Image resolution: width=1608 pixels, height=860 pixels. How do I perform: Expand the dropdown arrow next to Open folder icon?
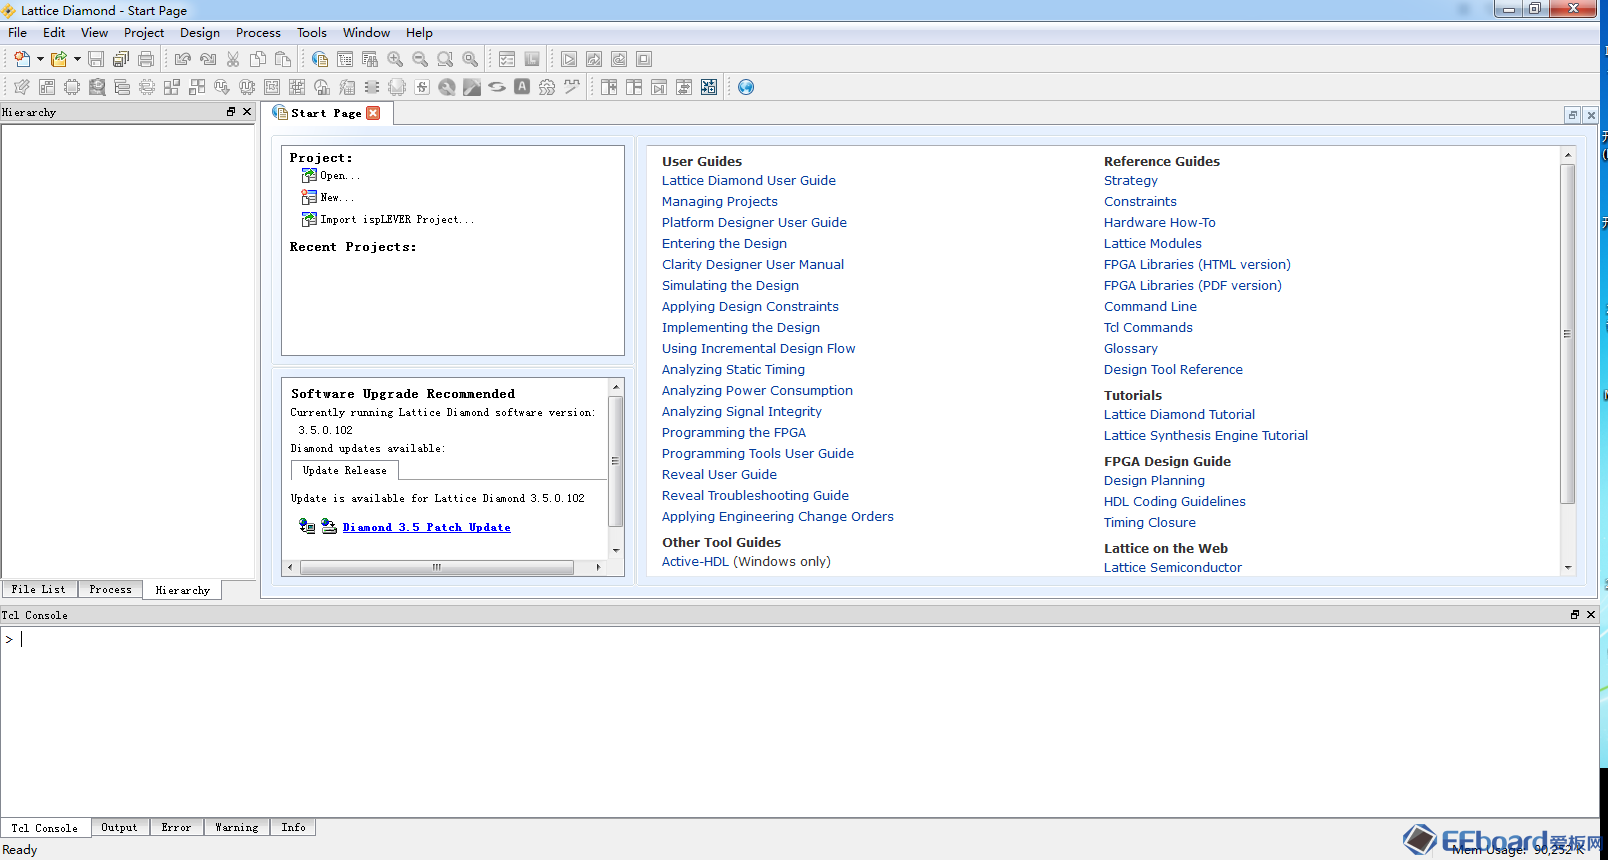coord(77,59)
